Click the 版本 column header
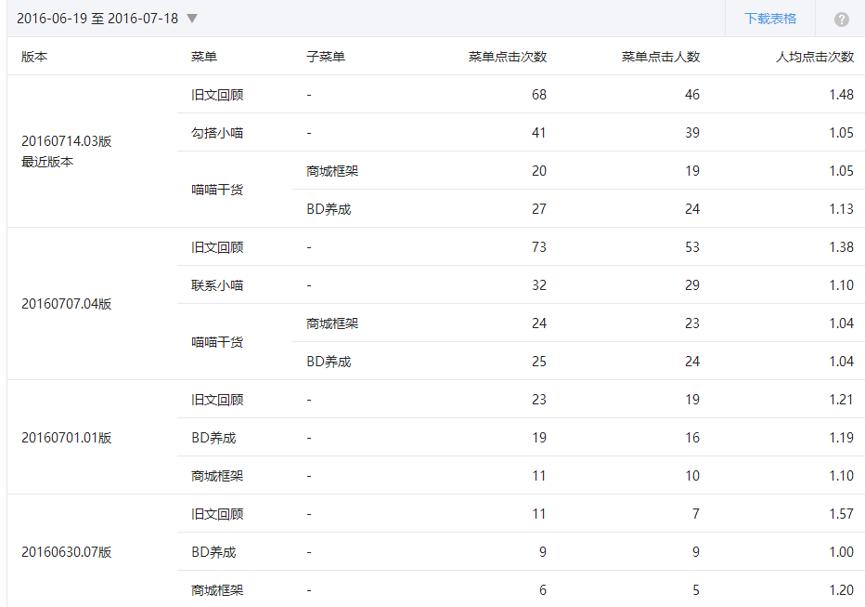 pyautogui.click(x=35, y=56)
